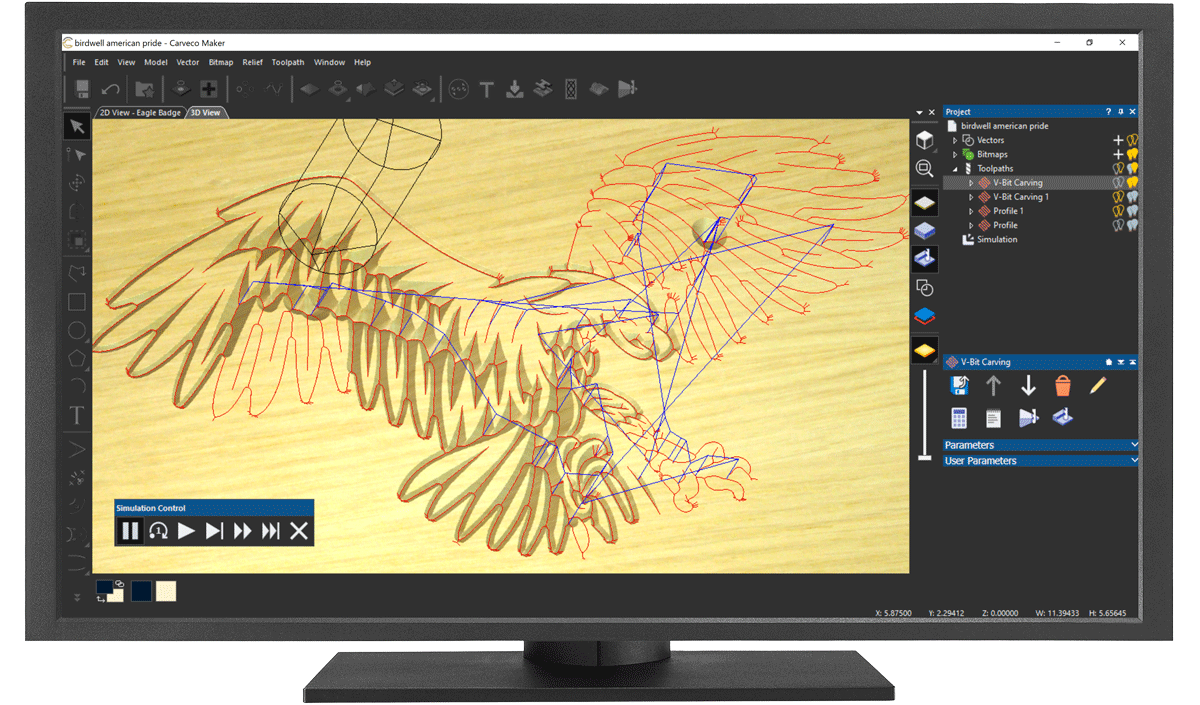Click the white 3D cube view icon
This screenshot has width=1200, height=705.
(925, 140)
